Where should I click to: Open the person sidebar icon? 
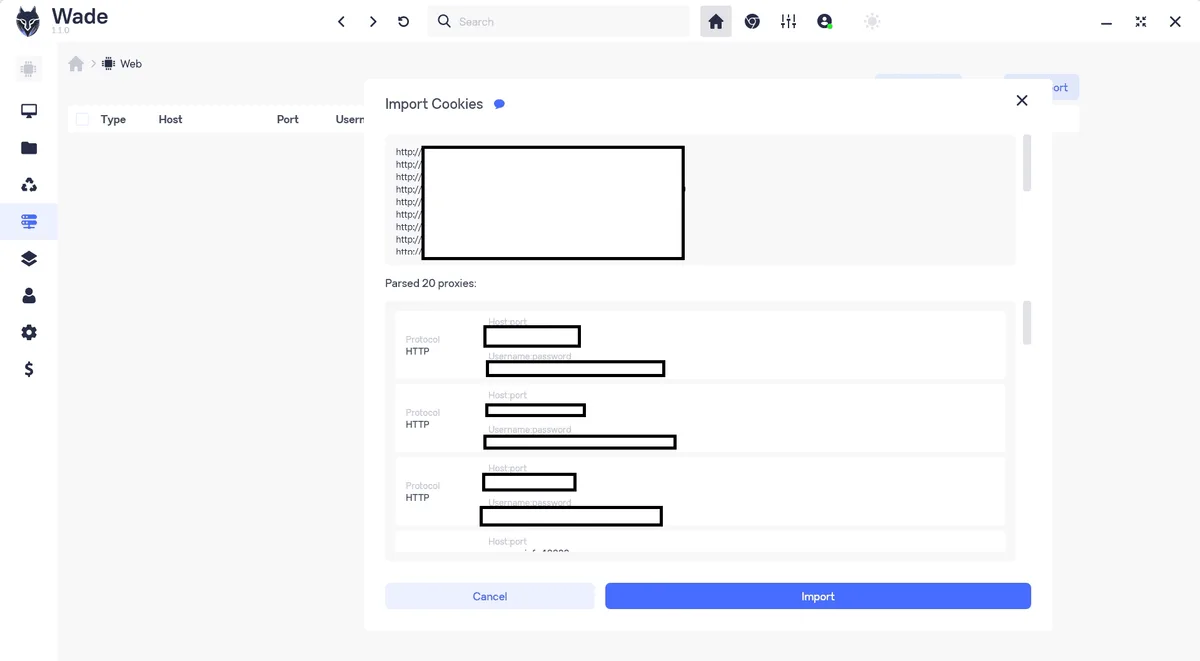click(29, 296)
